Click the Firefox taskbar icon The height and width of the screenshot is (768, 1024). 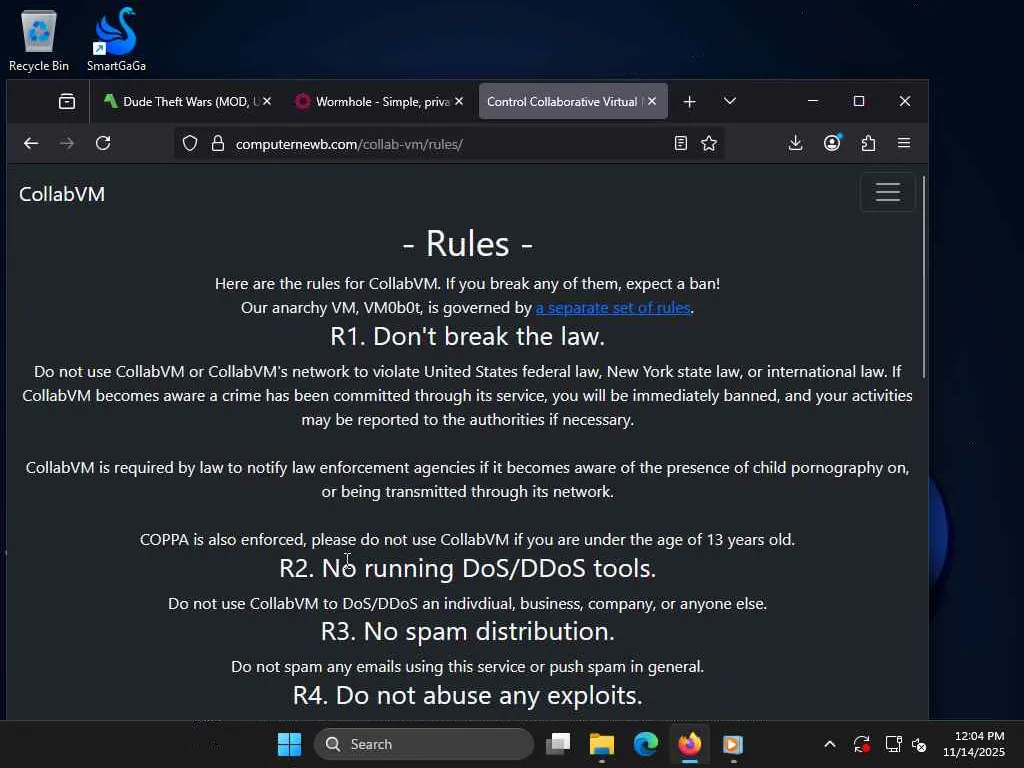[690, 744]
